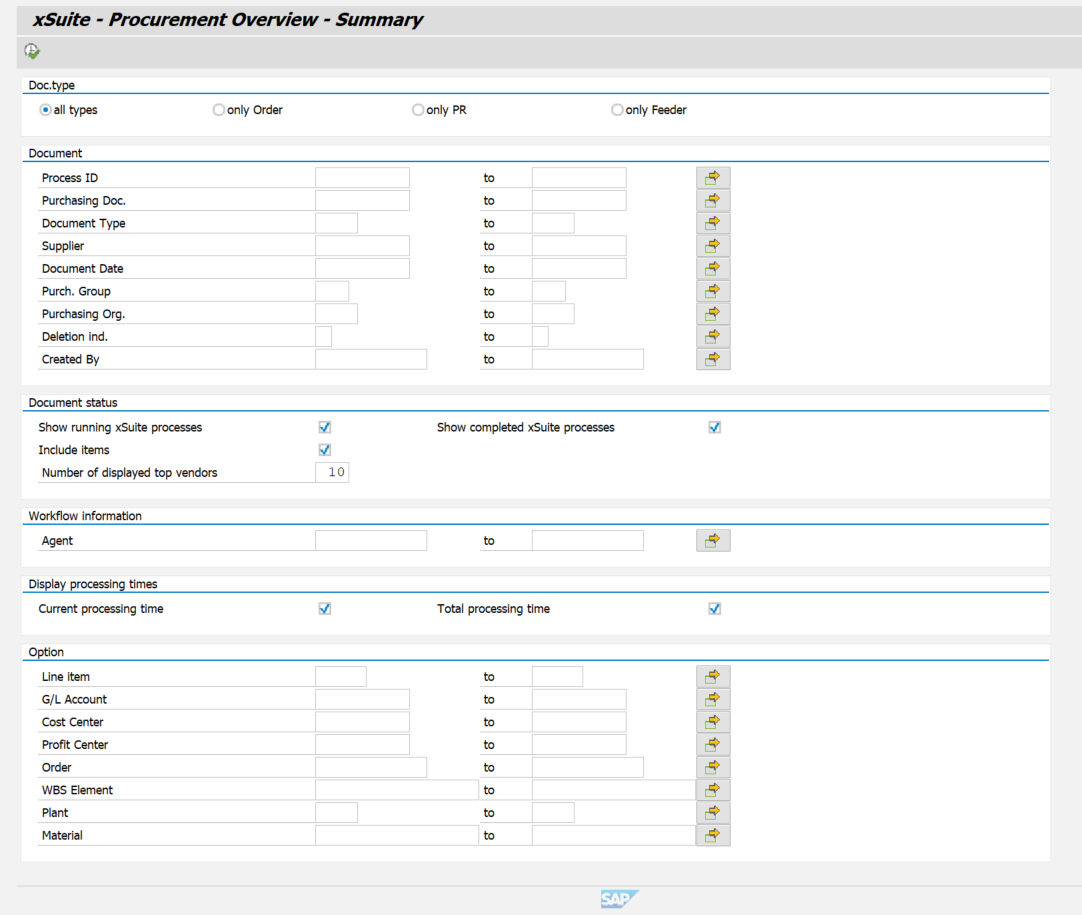The height and width of the screenshot is (915, 1082).
Task: Open multiple selection for Process ID
Action: point(713,177)
